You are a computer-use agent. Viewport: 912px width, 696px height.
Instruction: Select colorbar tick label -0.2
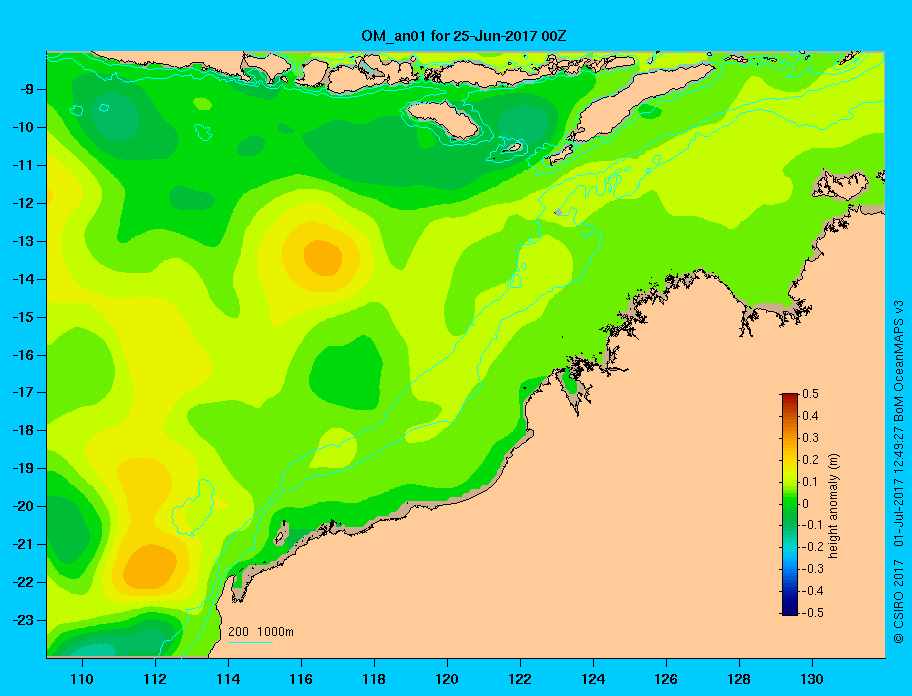point(813,547)
